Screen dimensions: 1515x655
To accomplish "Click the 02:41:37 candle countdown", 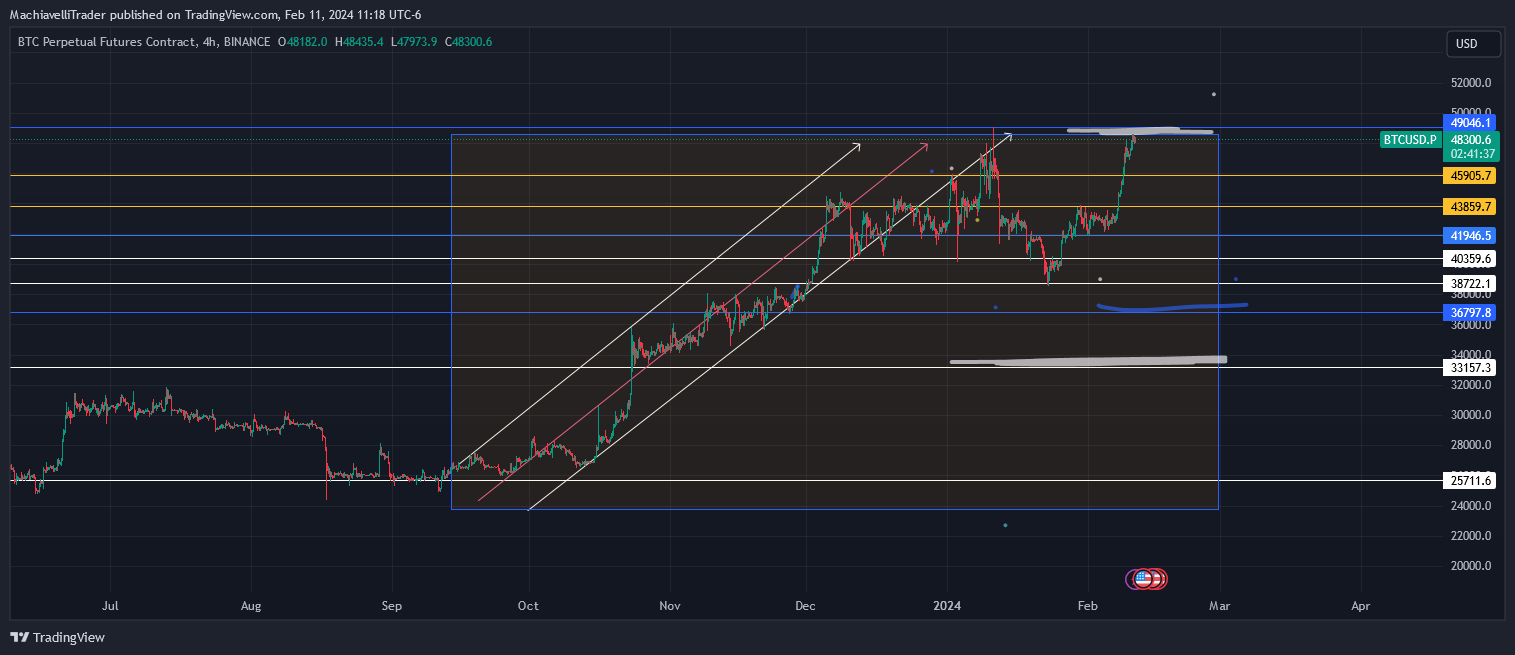I will point(1471,154).
